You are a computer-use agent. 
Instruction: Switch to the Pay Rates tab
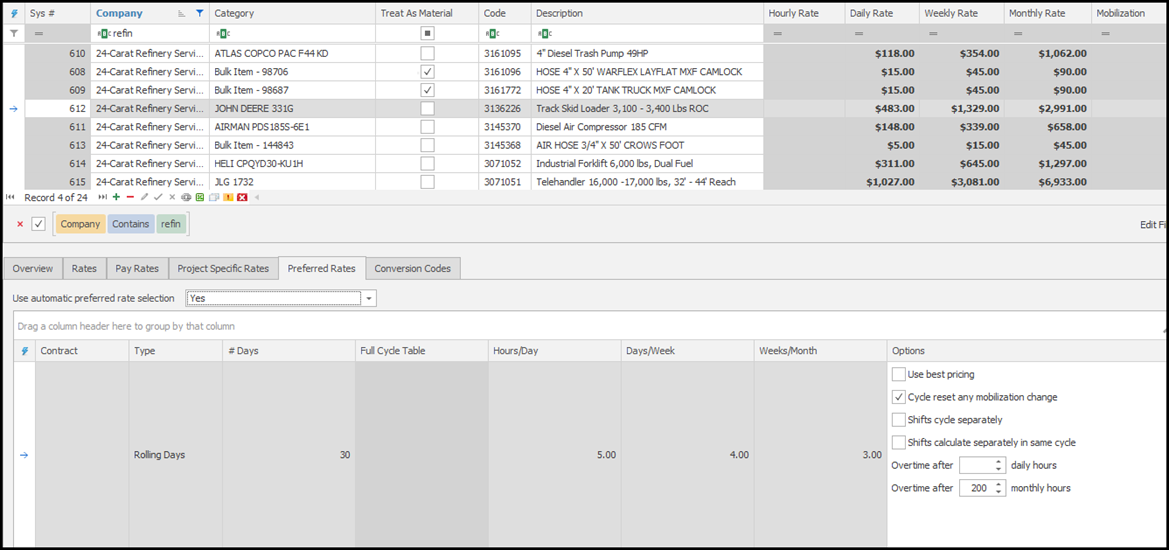137,268
